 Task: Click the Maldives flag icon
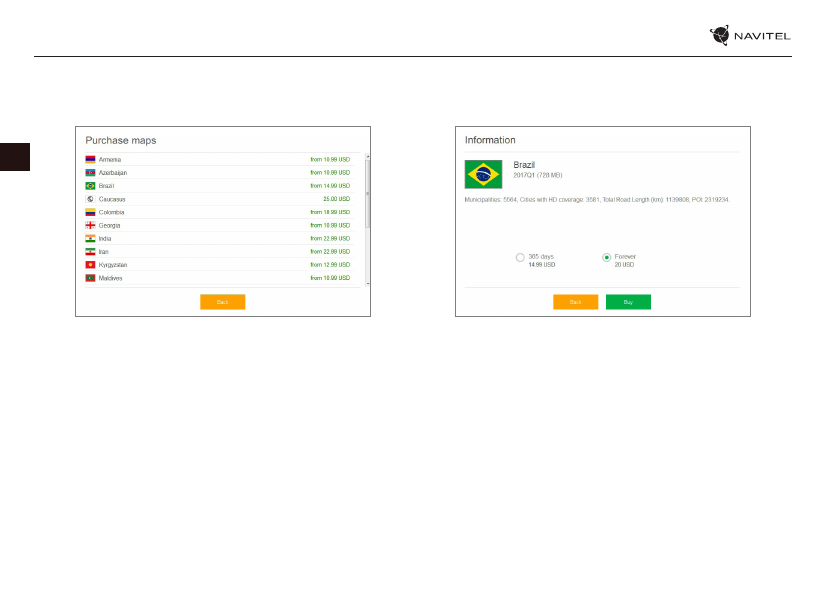90,278
